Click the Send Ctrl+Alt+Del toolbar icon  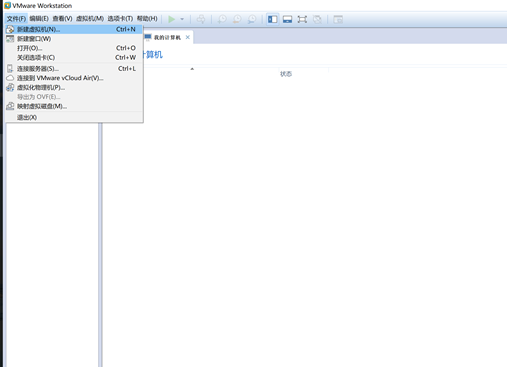pos(201,19)
